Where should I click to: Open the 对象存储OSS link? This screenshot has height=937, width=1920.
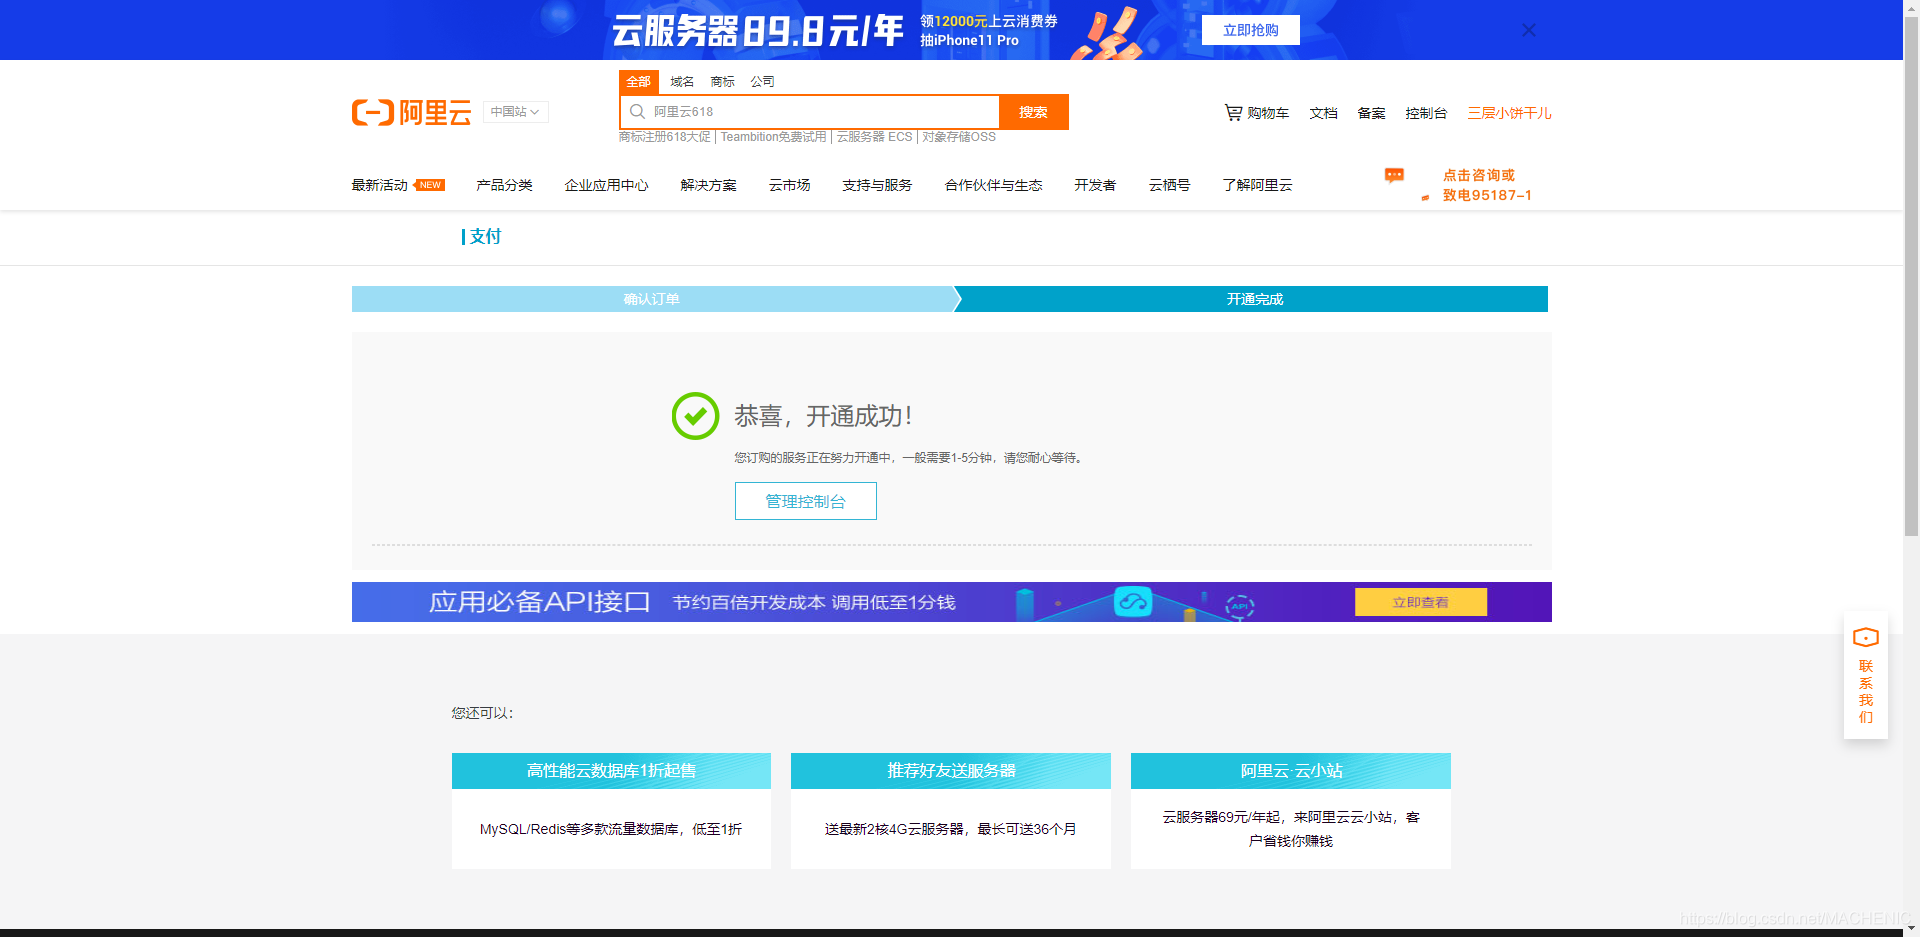click(x=958, y=137)
